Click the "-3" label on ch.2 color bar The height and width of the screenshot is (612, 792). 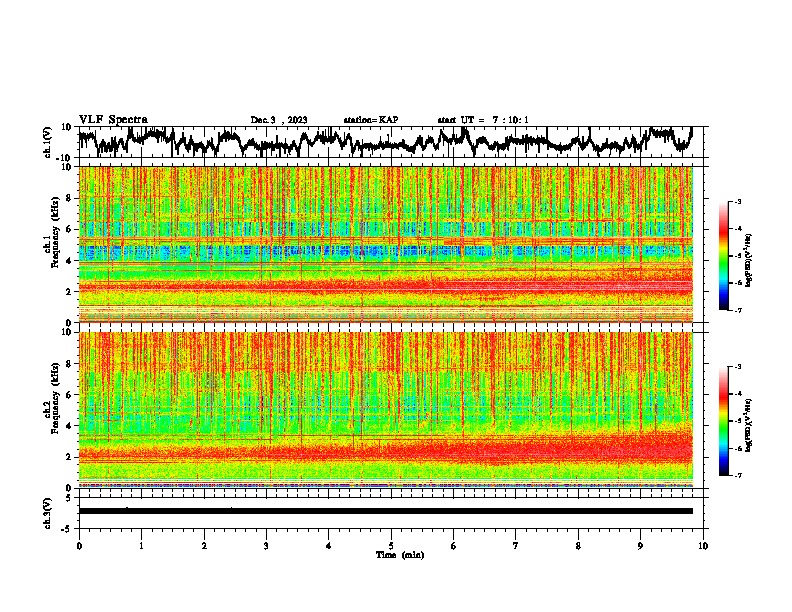(x=738, y=367)
